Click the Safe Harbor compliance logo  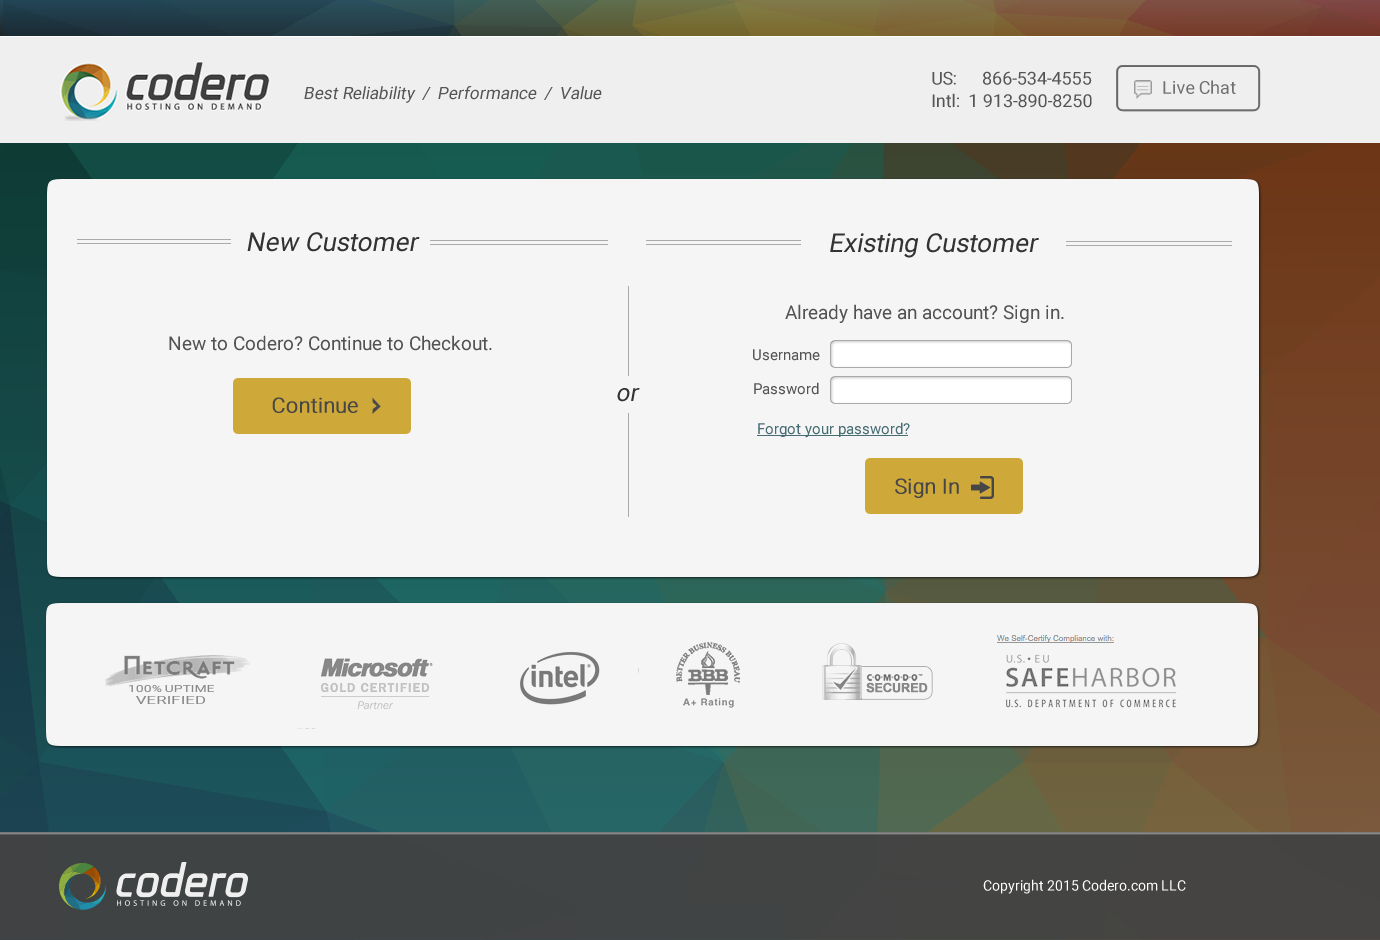point(1091,681)
